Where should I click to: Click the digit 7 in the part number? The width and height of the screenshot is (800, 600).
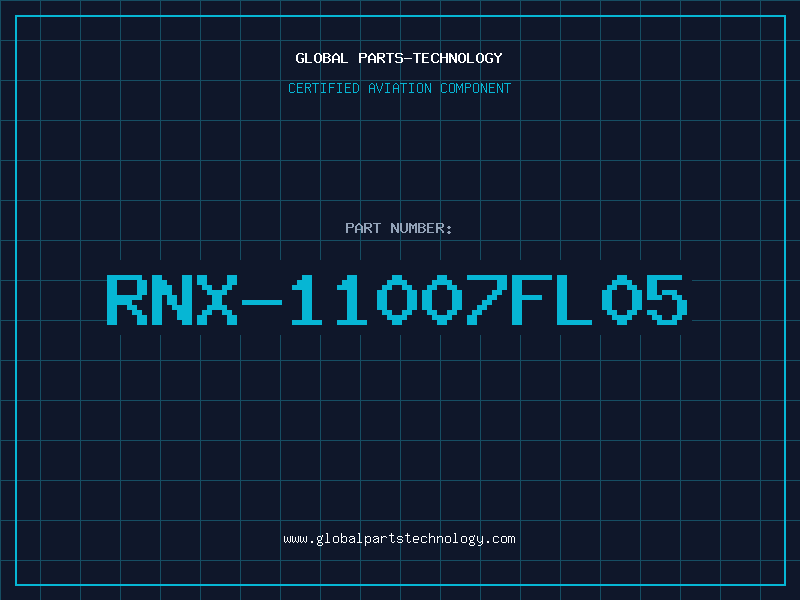(487, 299)
